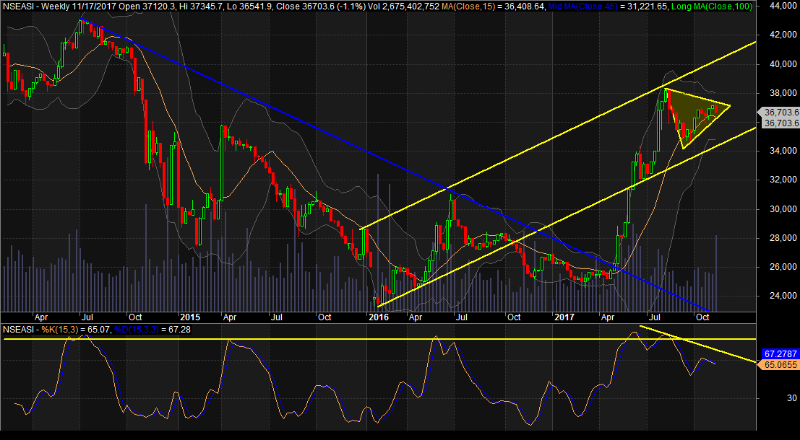Select the Long MA(Close,100) legend entry

(713, 7)
